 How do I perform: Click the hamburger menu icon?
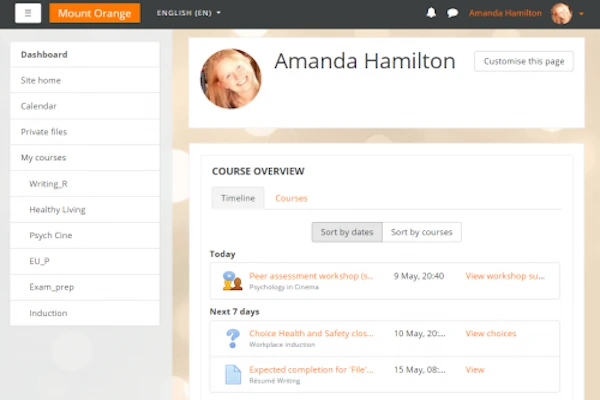[x=27, y=13]
